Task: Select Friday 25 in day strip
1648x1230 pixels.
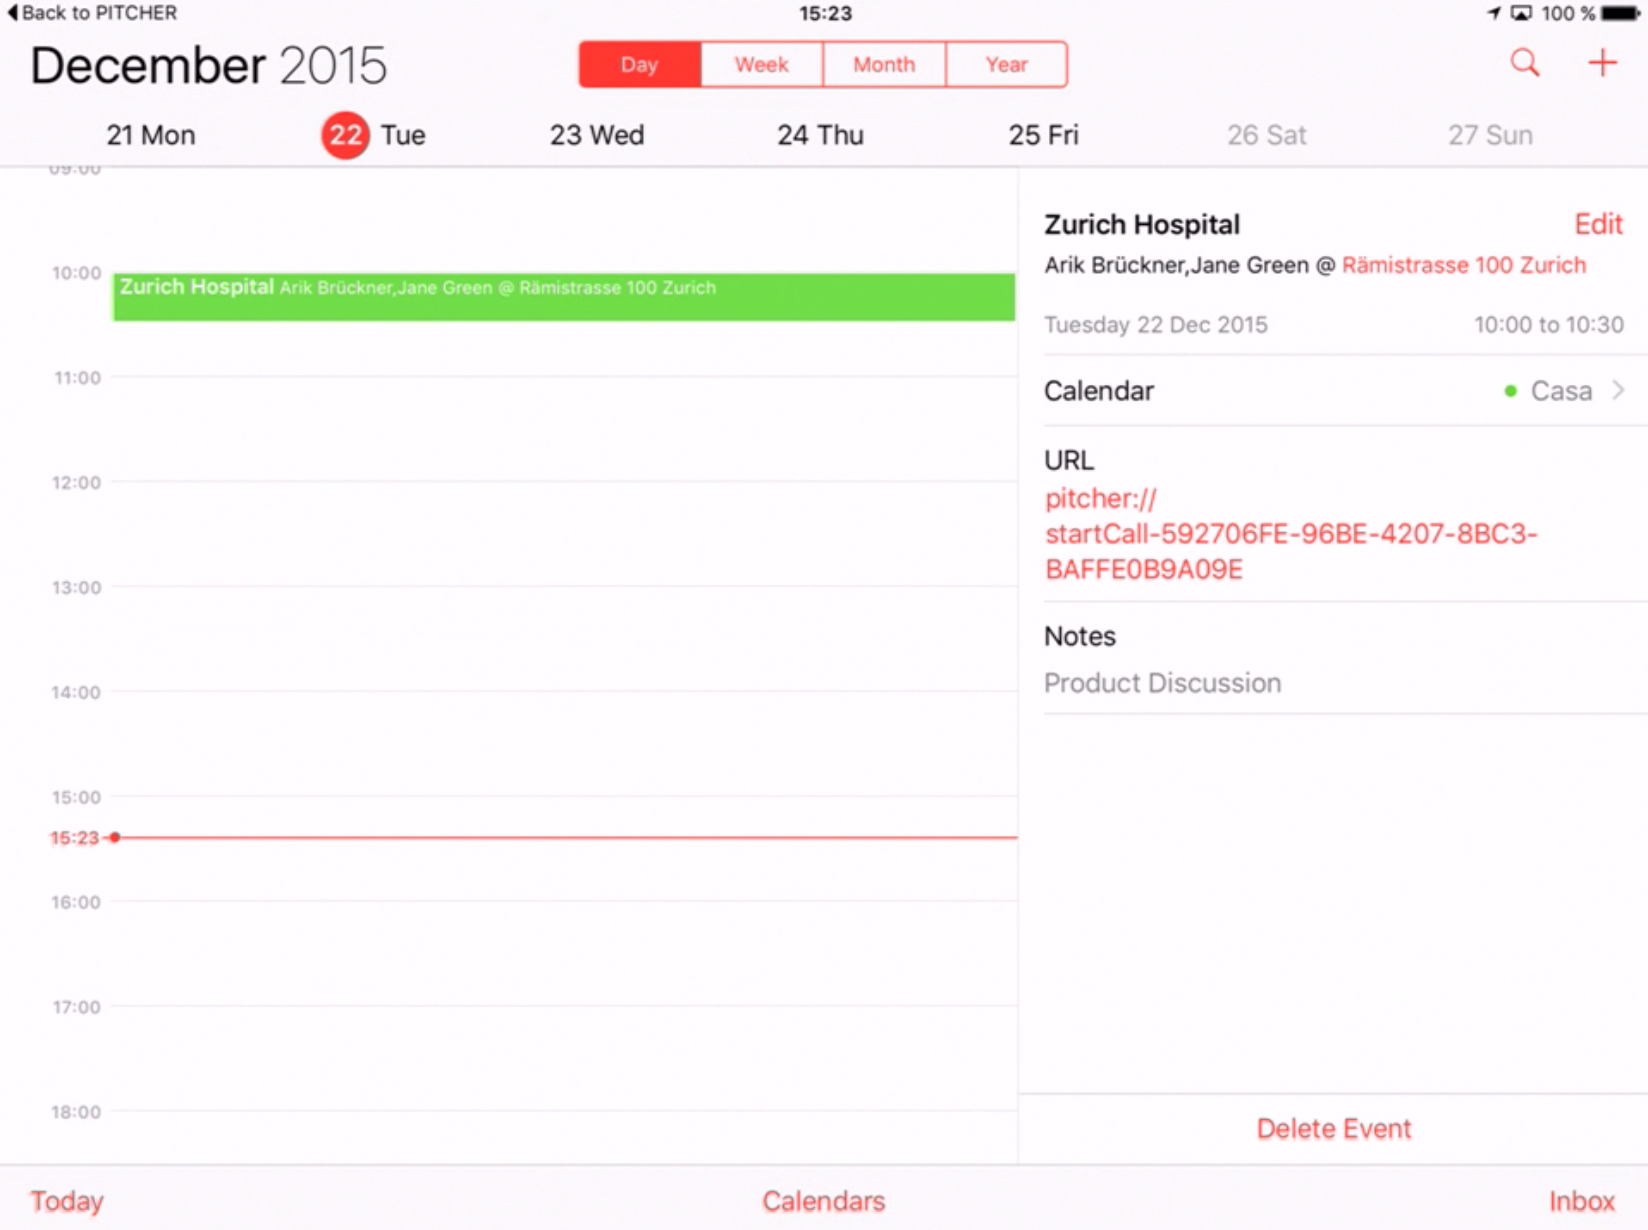Action: pos(1043,135)
